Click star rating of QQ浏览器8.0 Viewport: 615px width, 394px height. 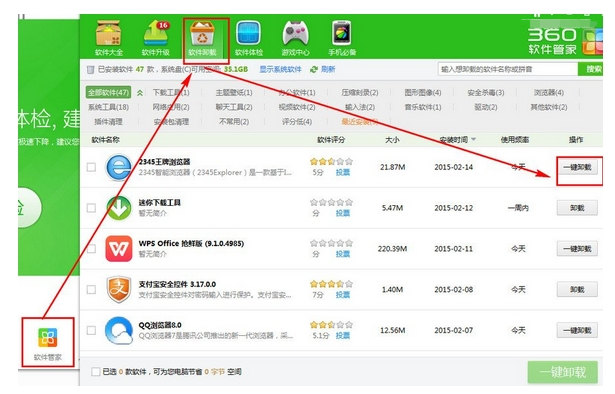tap(331, 324)
